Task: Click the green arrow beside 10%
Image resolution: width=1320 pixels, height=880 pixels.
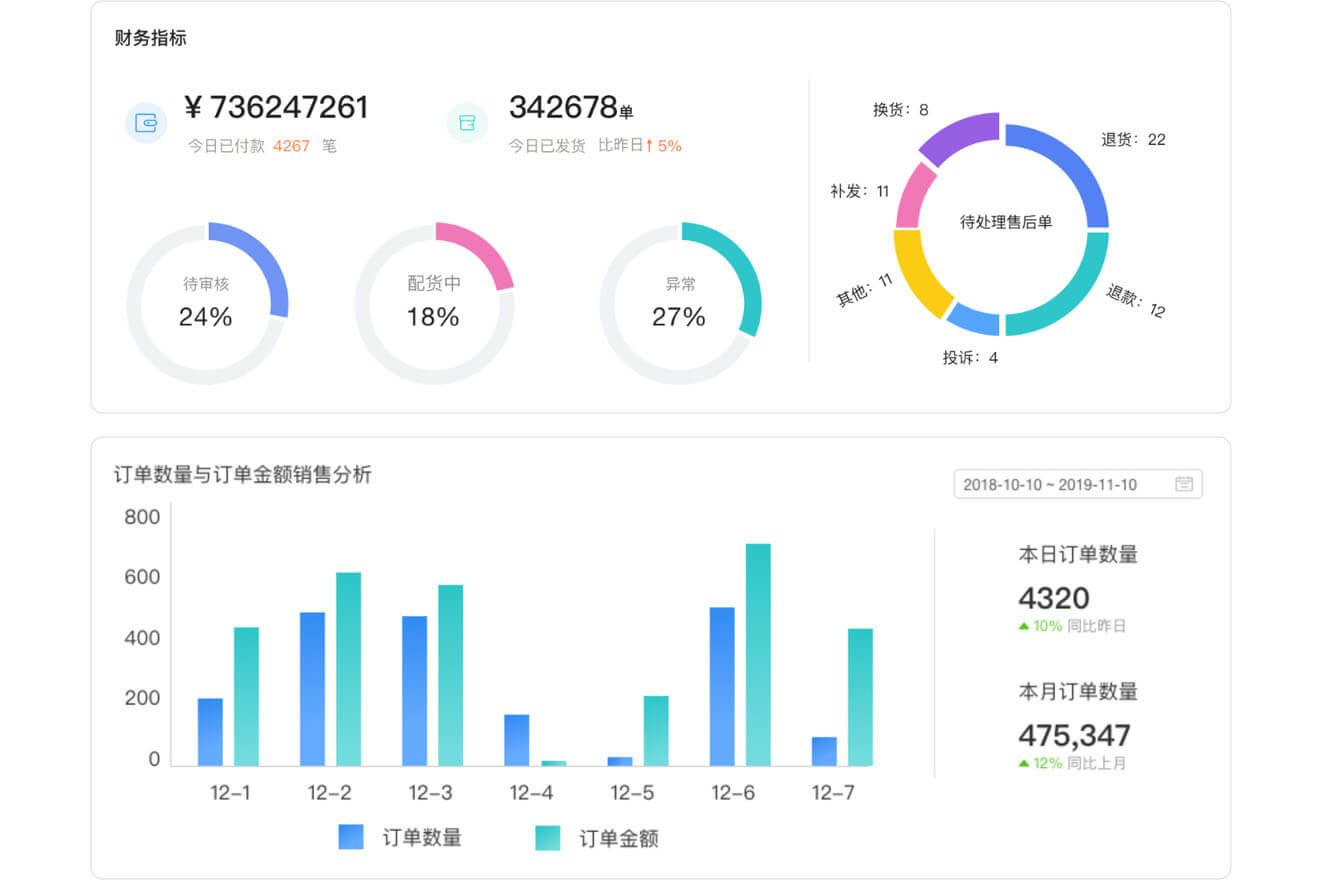Action: (x=1023, y=626)
